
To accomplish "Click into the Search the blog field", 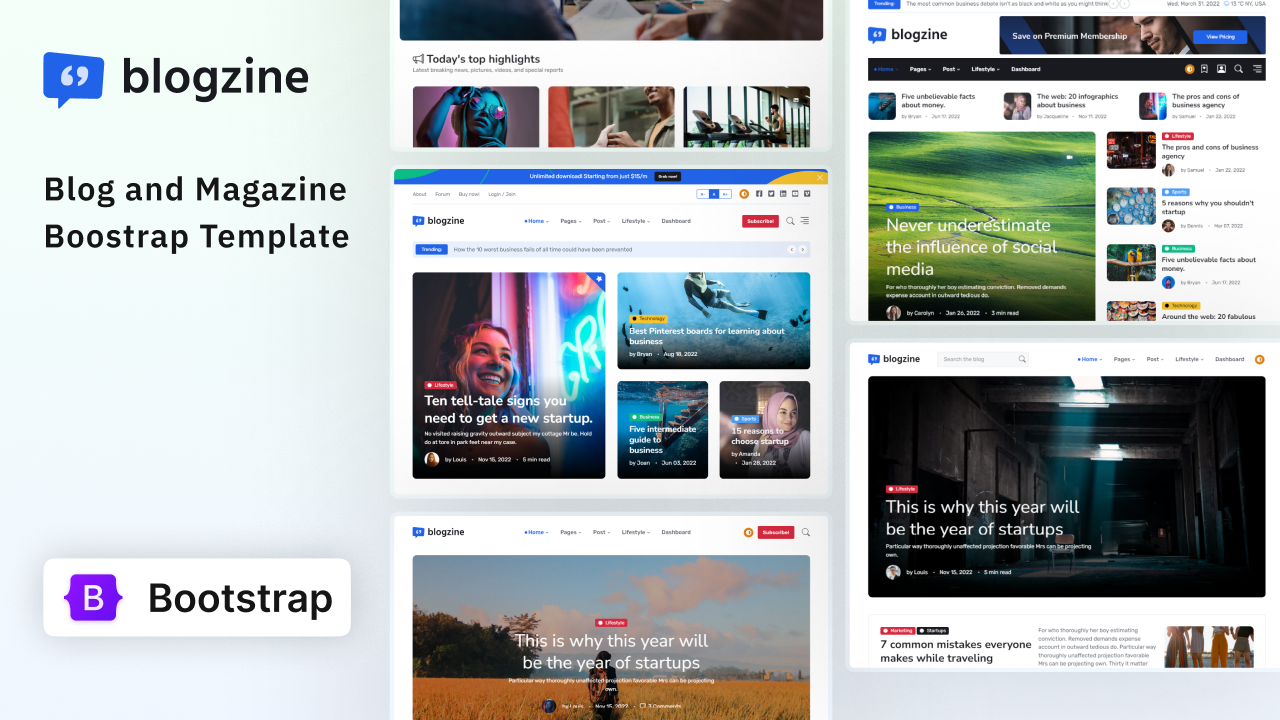I will coord(983,359).
